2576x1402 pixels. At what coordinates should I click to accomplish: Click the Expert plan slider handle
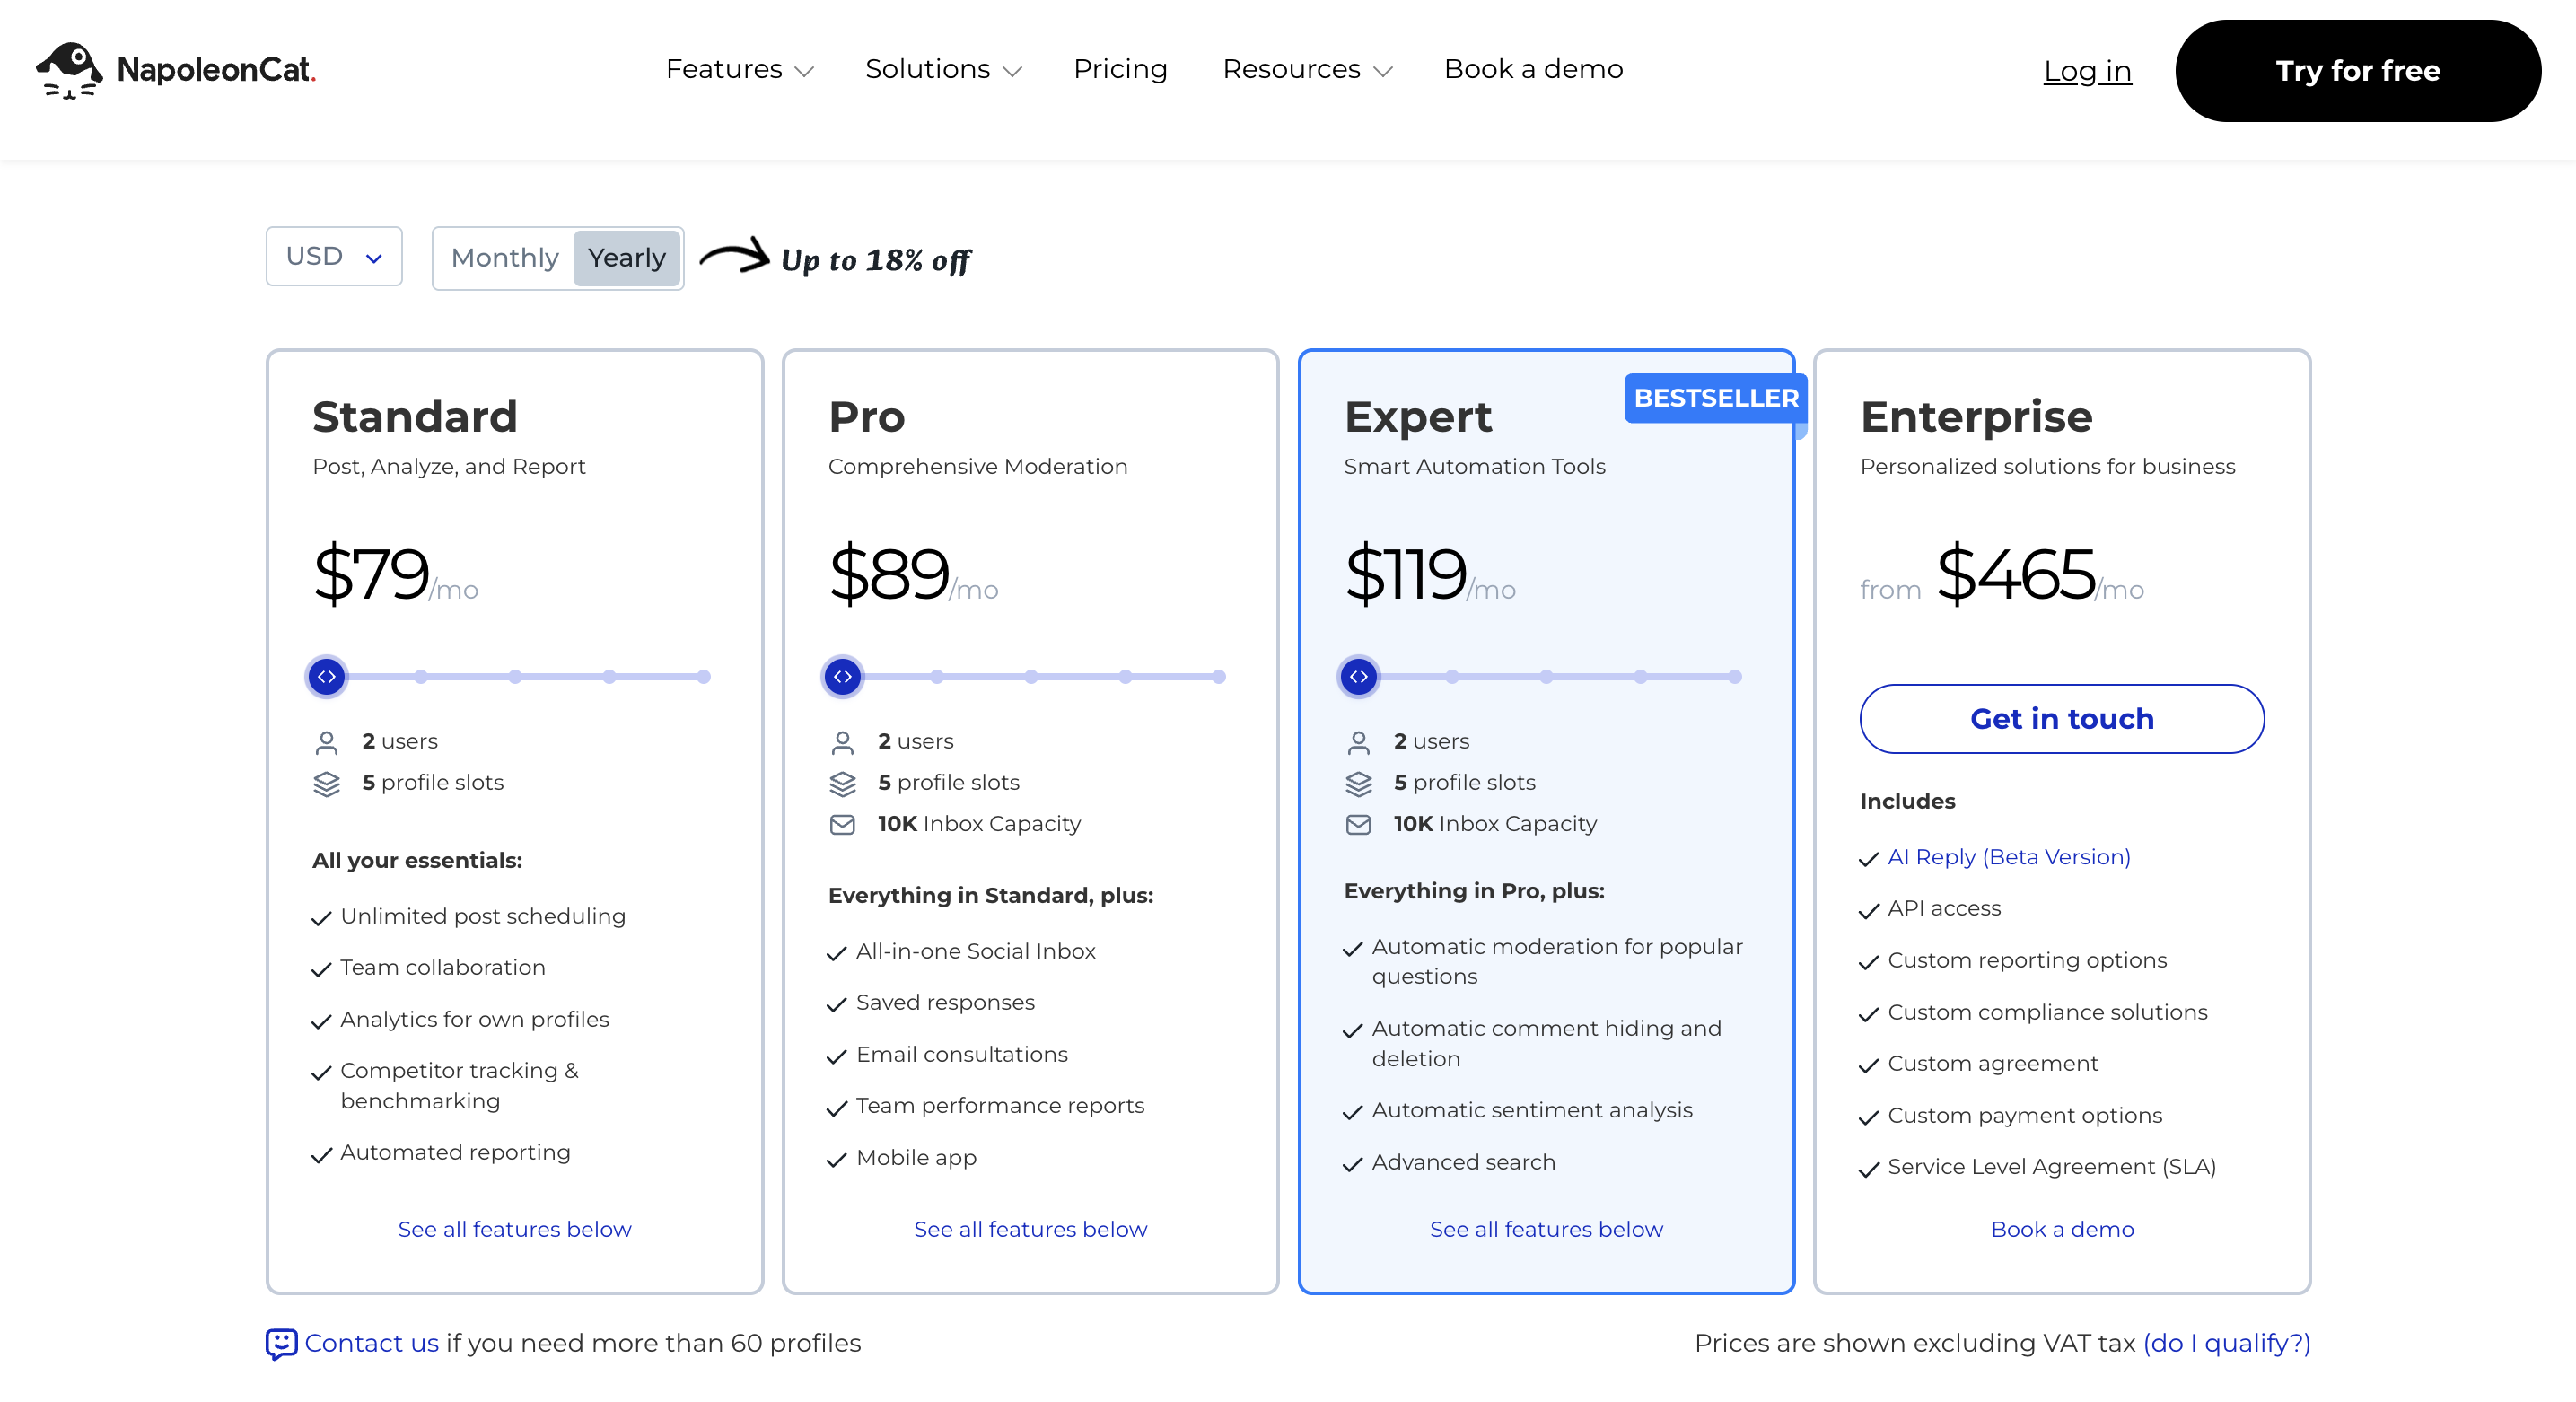tap(1358, 677)
